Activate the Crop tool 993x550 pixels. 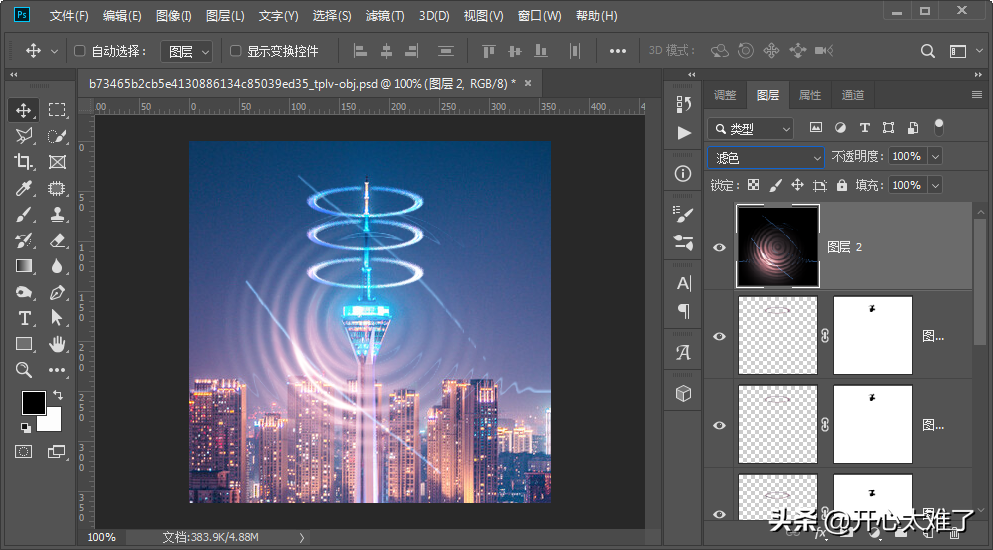click(23, 162)
